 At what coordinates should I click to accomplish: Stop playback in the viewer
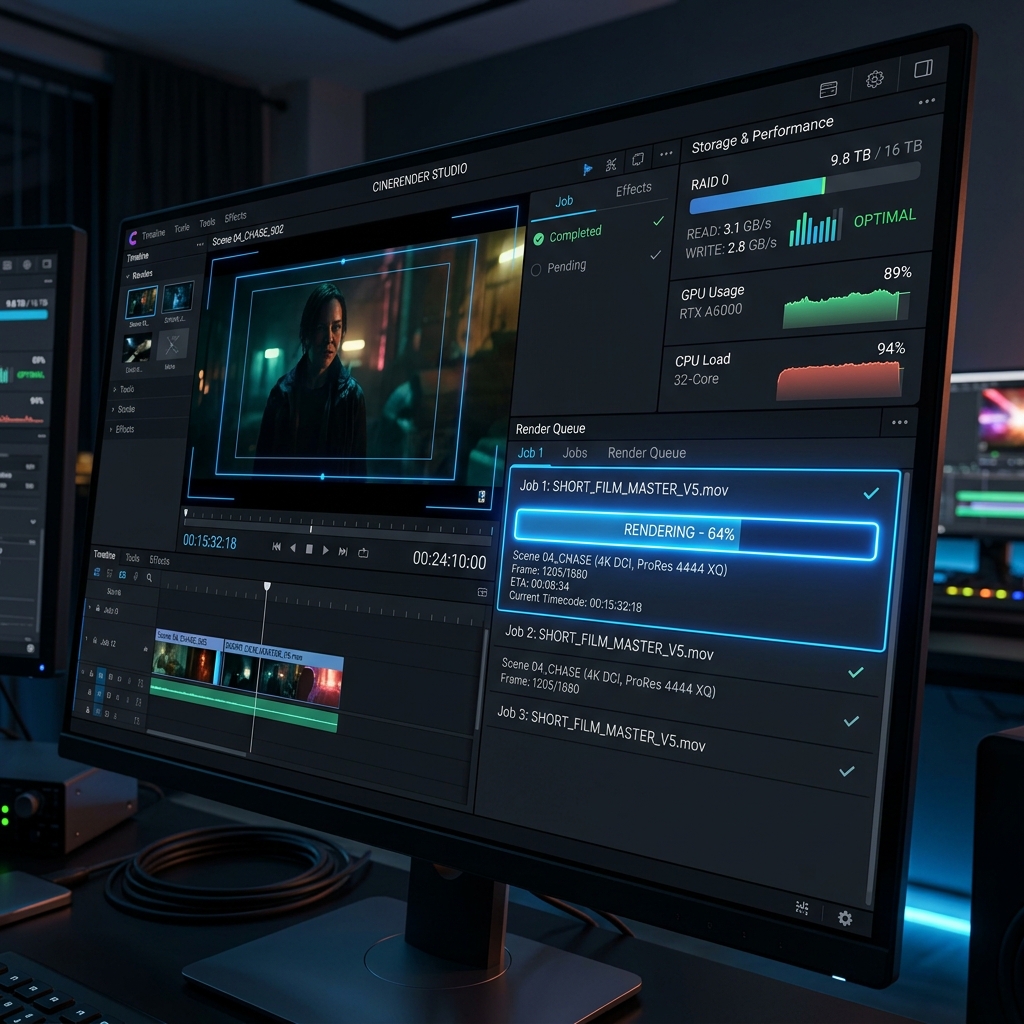click(x=310, y=549)
